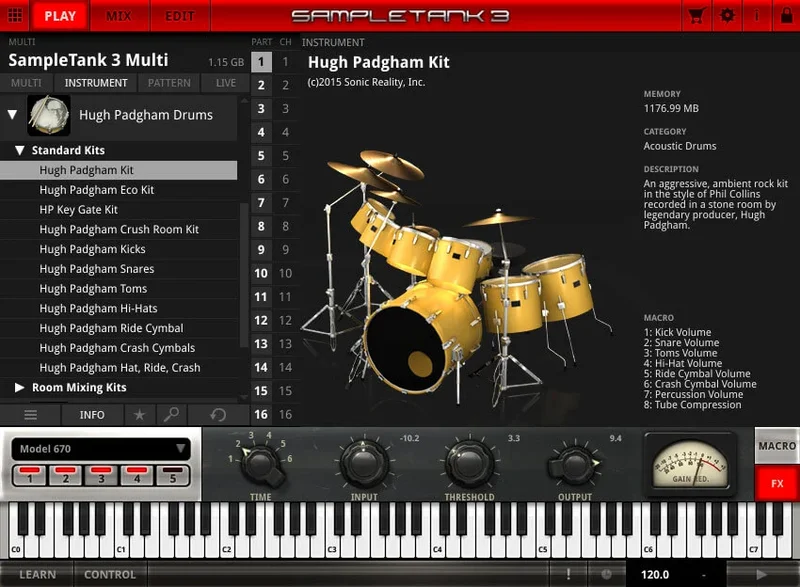Collapse the Hugh Padgham Drums library

12,115
